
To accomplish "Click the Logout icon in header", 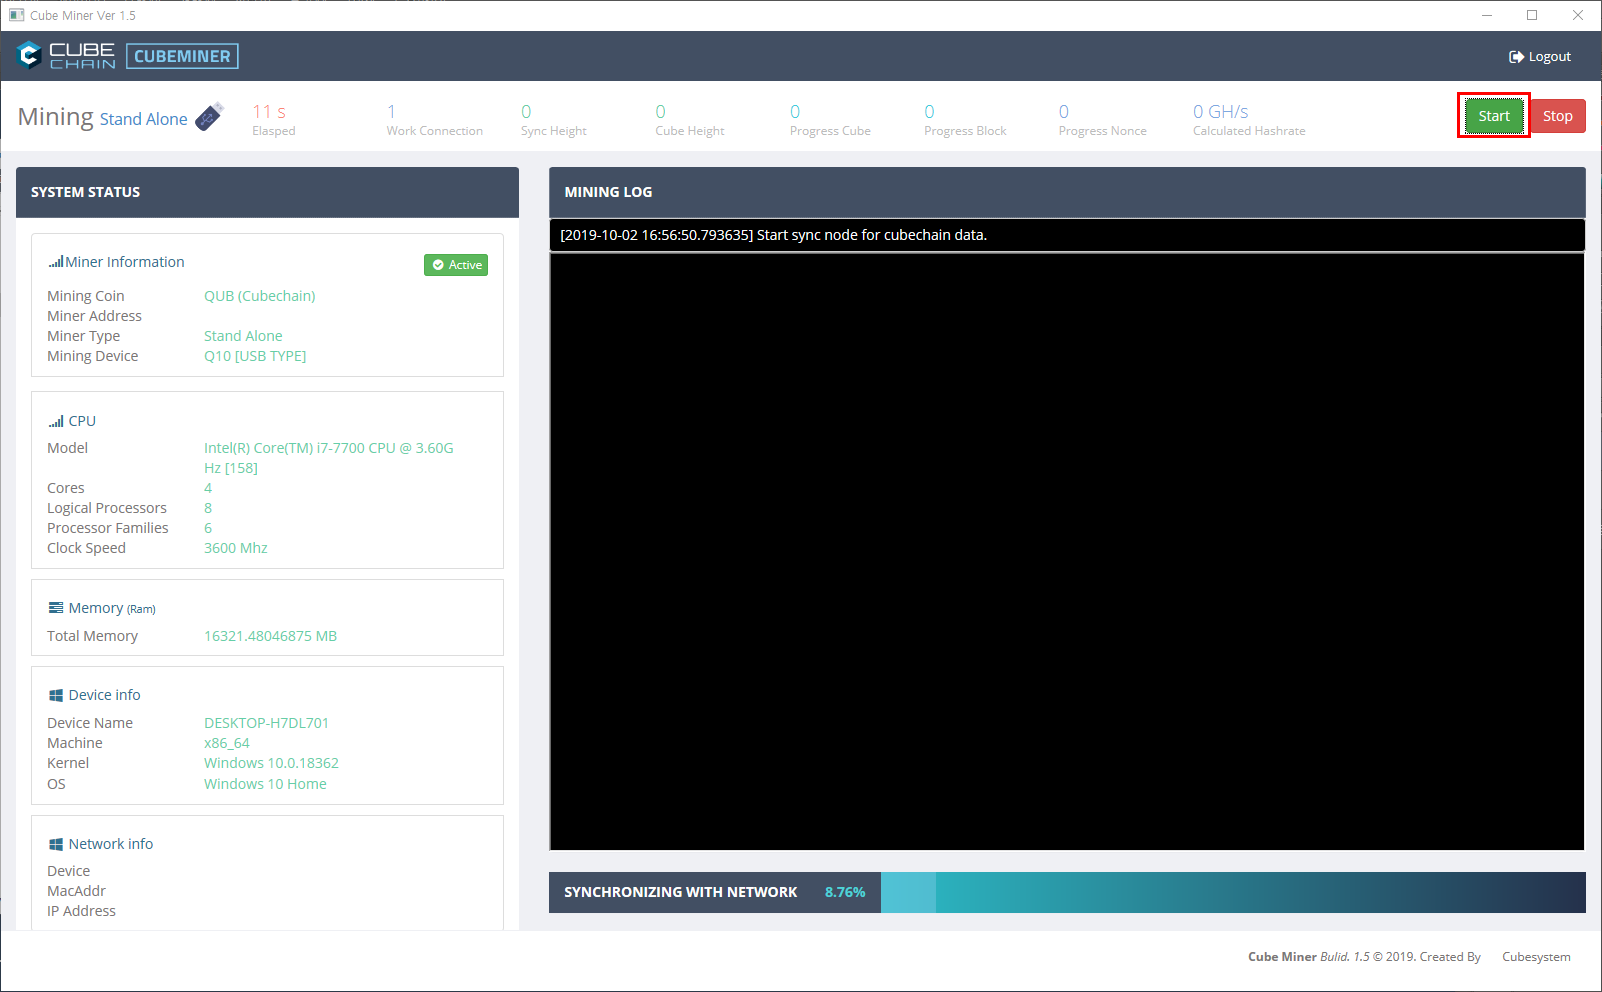I will tap(1516, 57).
